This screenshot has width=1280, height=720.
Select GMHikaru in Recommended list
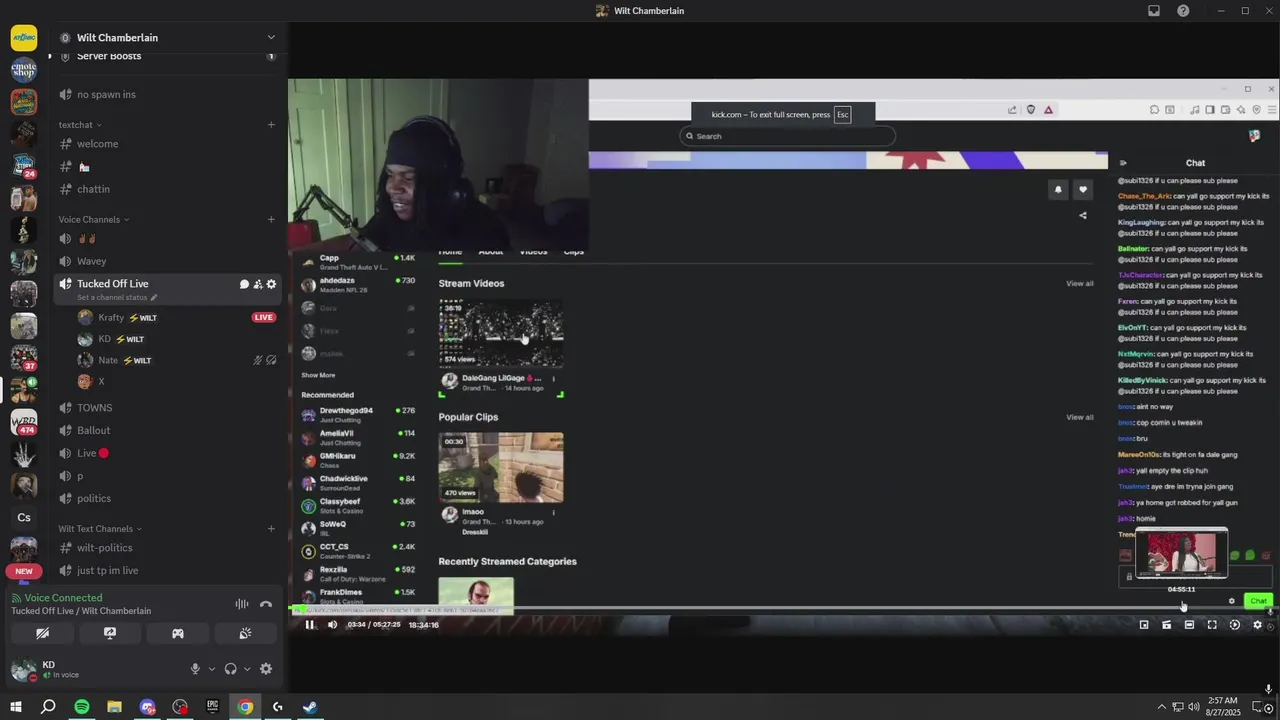tap(358, 460)
